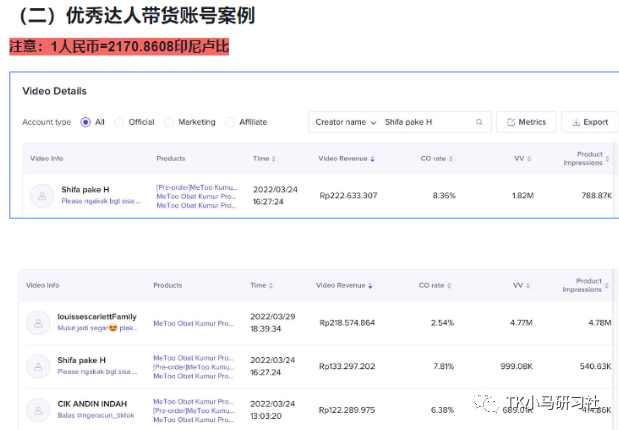Click CO rate value 6.38%
619x430 pixels.
[x=442, y=410]
